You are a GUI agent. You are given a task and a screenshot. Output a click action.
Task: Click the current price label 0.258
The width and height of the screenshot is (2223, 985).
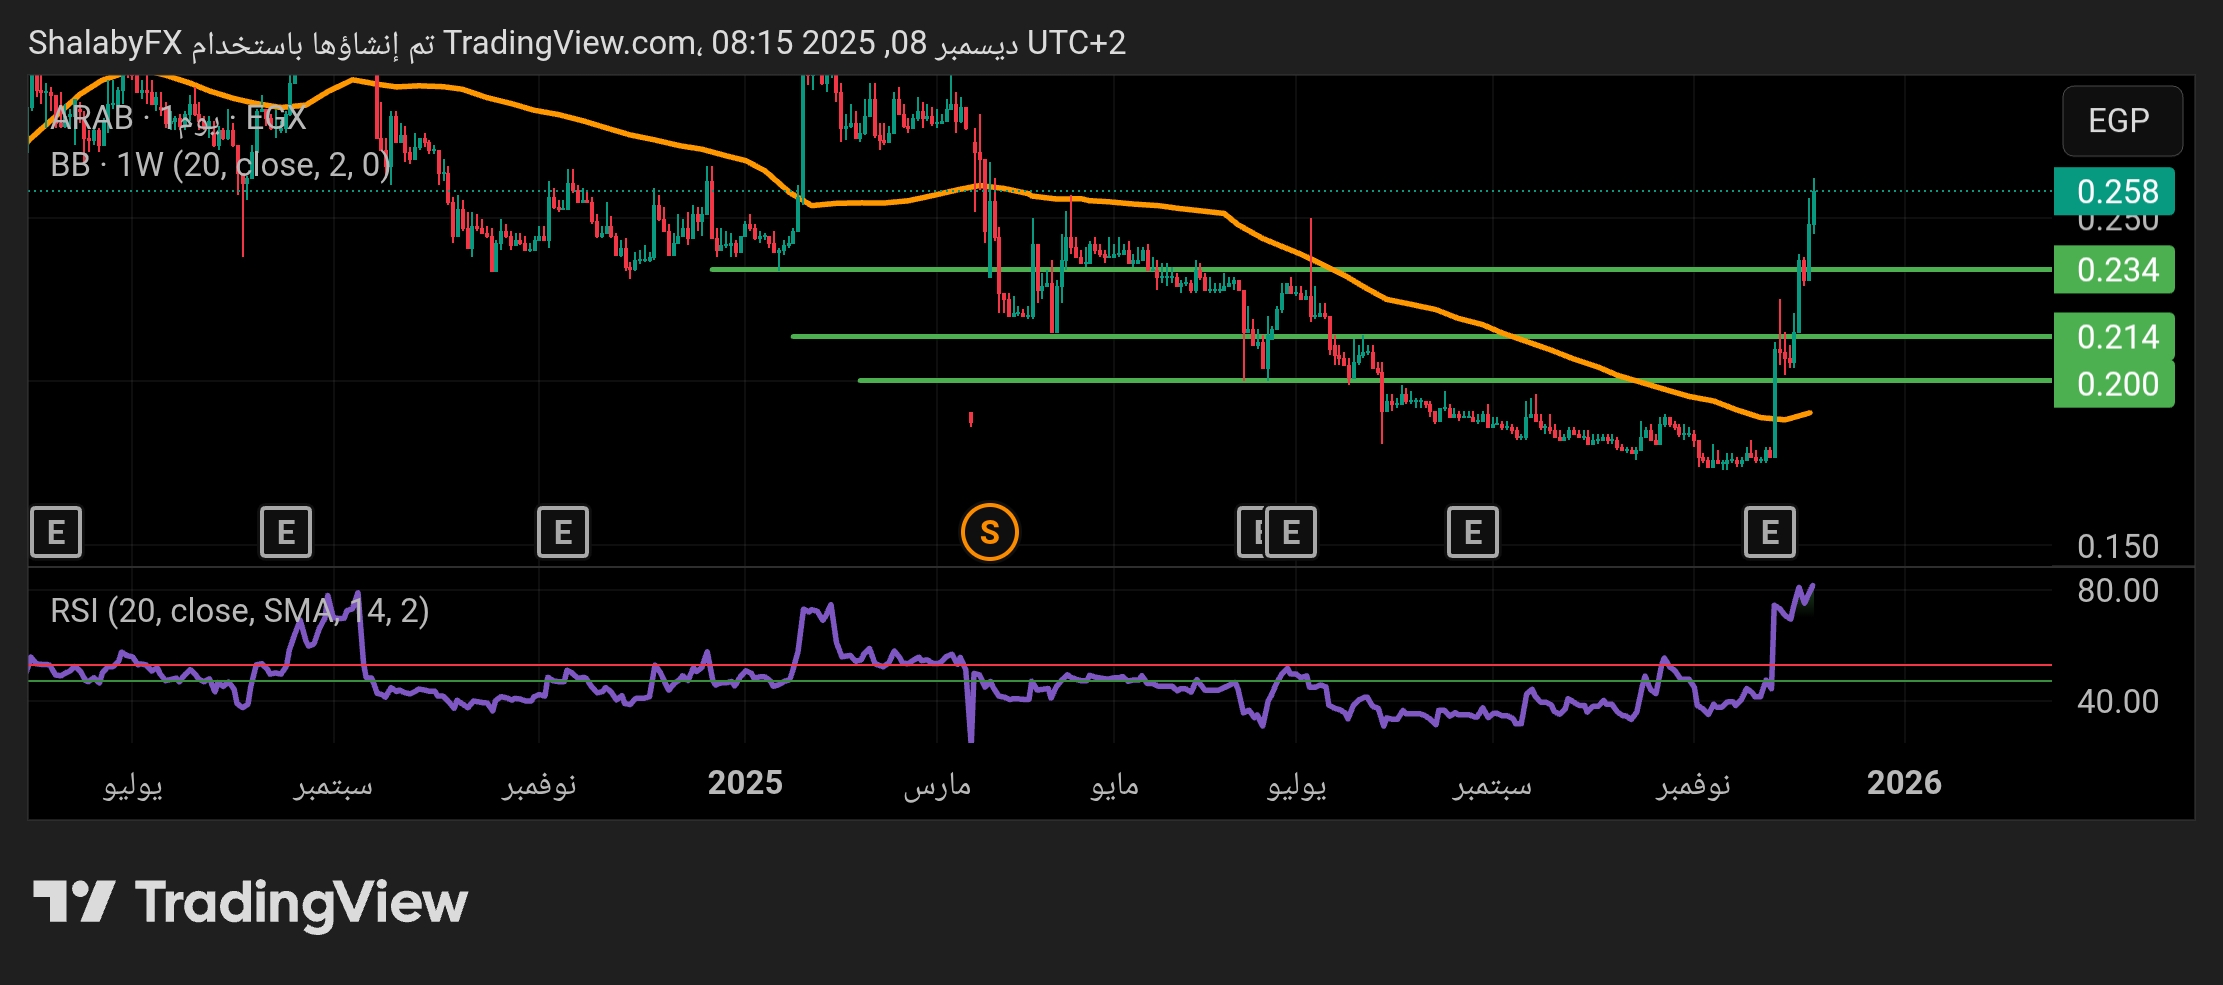[2115, 191]
